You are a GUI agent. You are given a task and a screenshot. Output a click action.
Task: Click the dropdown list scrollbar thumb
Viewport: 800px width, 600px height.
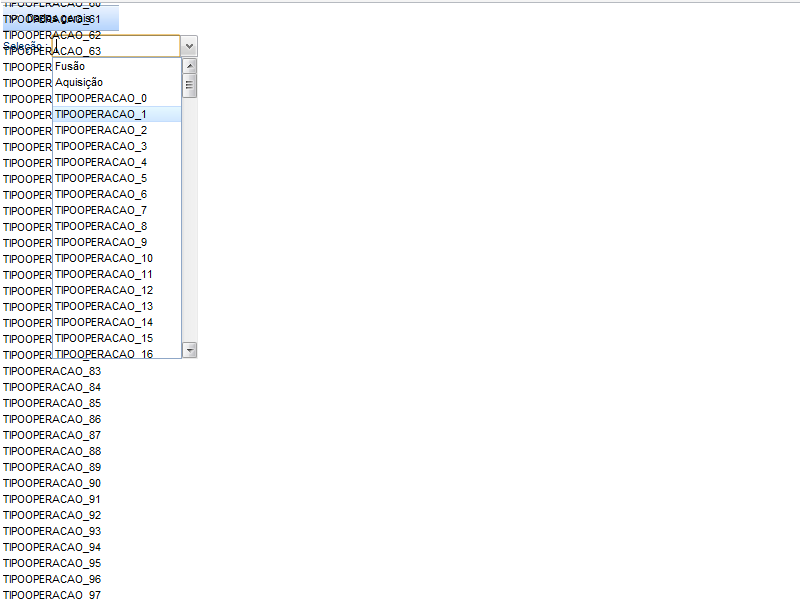tap(190, 86)
